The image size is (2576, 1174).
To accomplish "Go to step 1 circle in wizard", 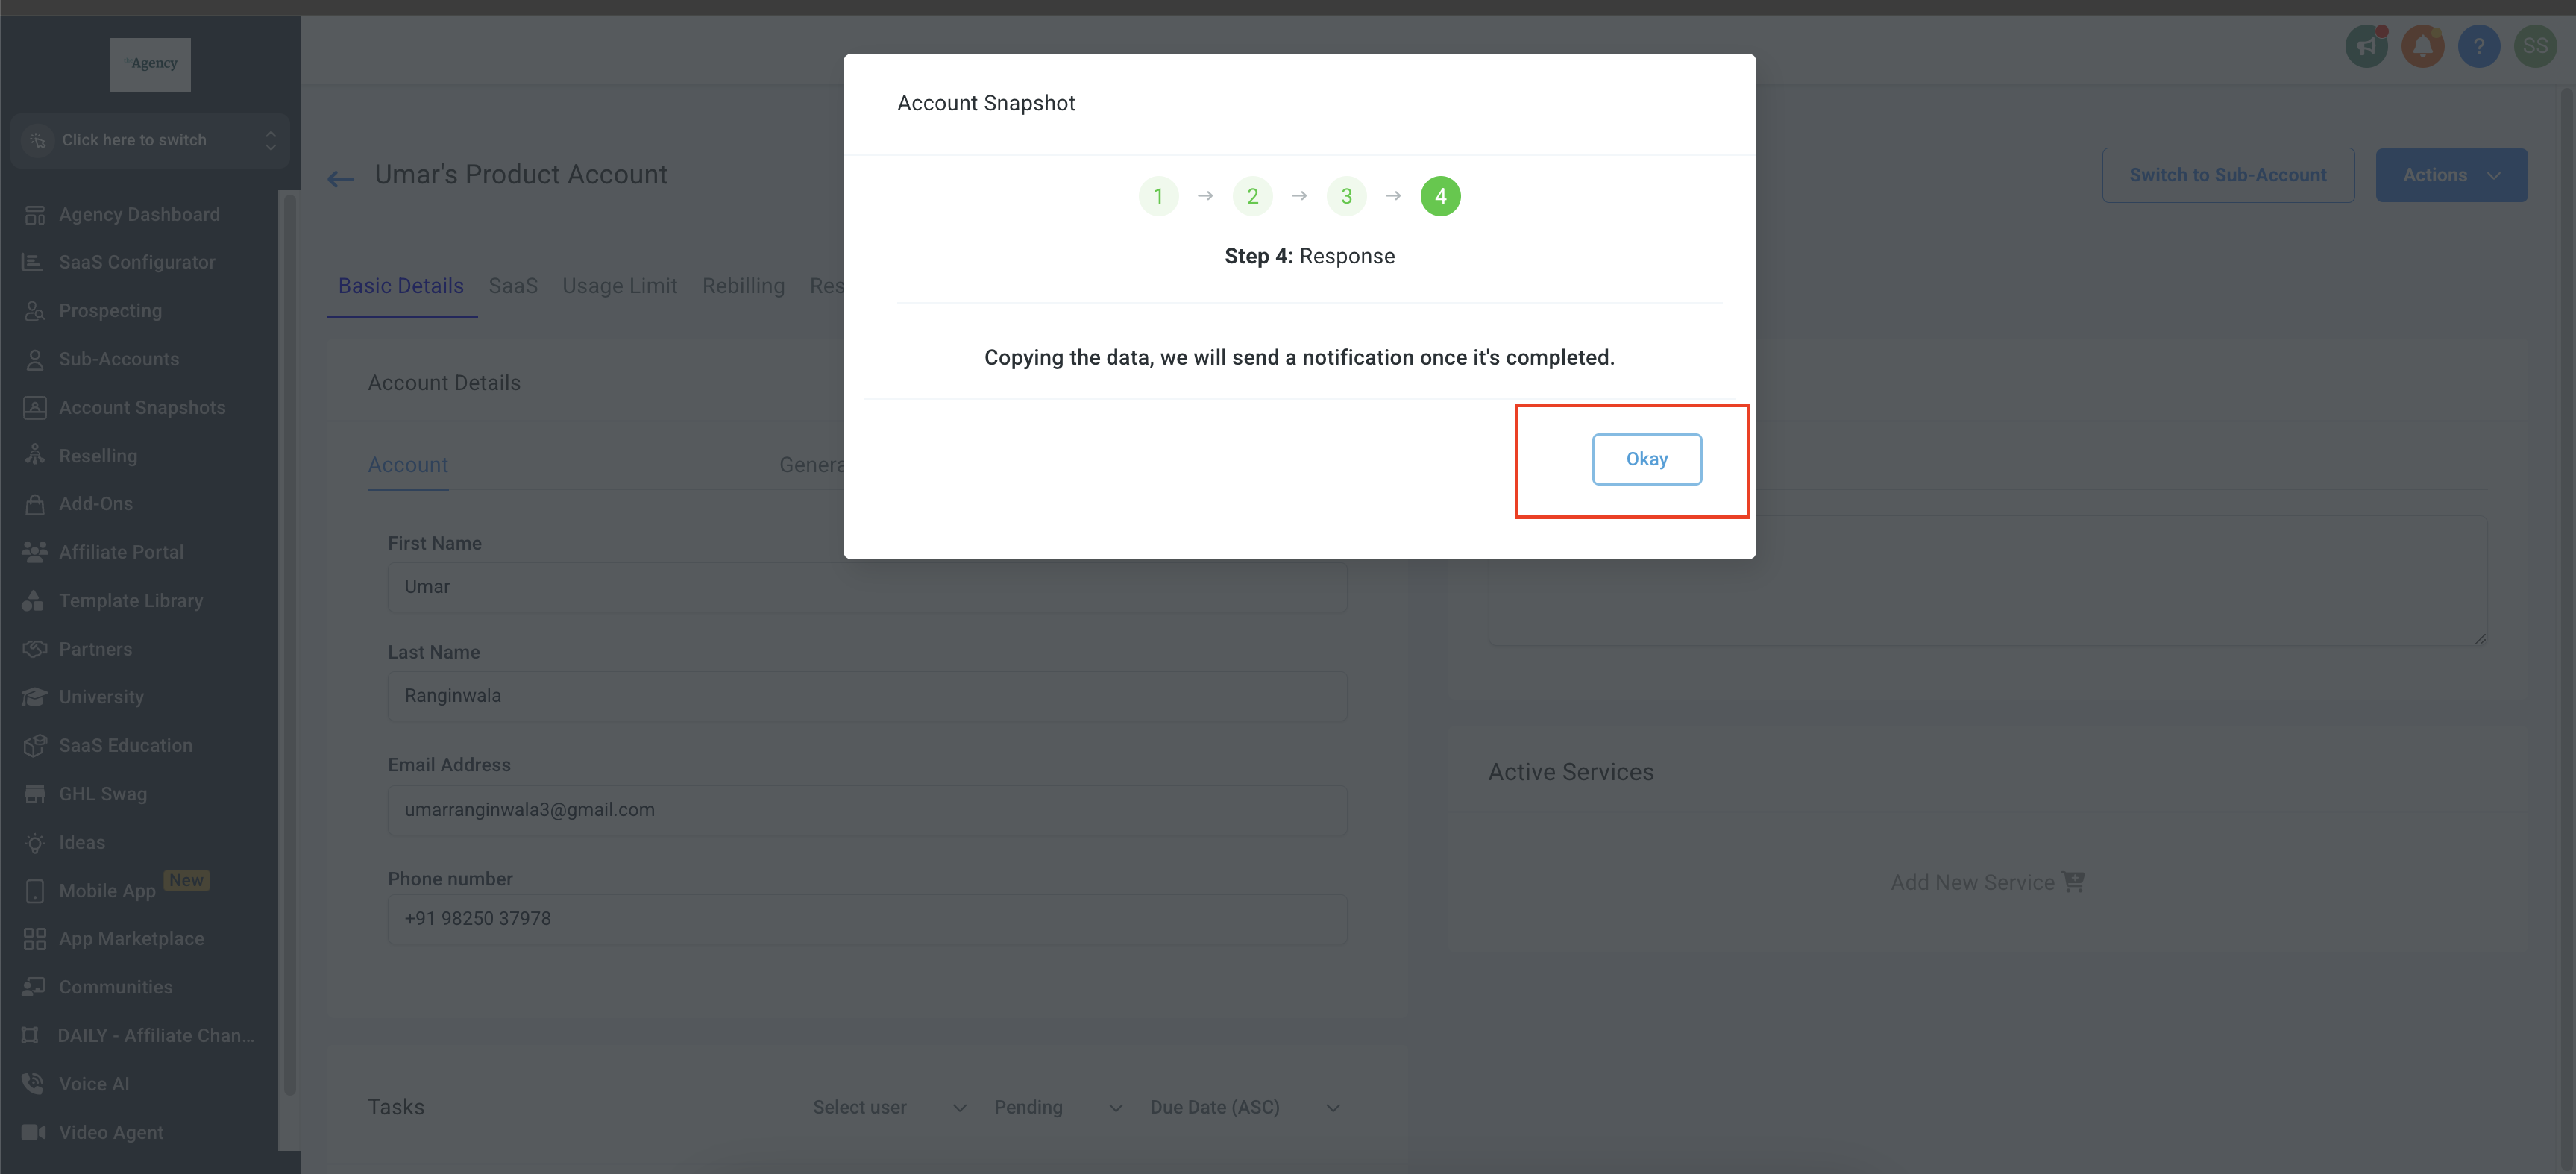I will pyautogui.click(x=1158, y=196).
